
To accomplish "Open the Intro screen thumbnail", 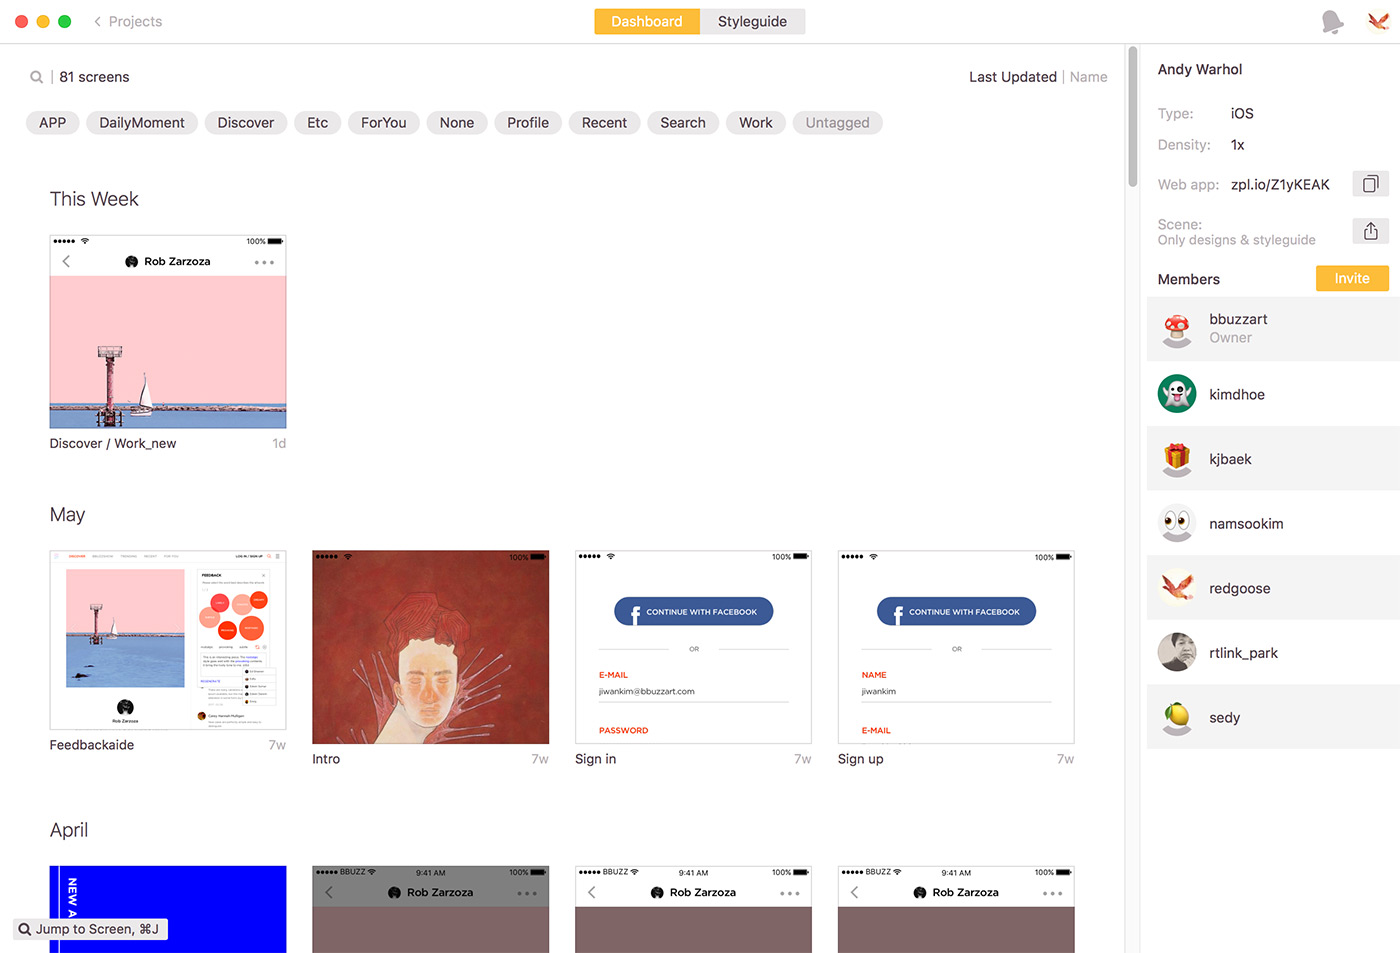I will pyautogui.click(x=430, y=647).
